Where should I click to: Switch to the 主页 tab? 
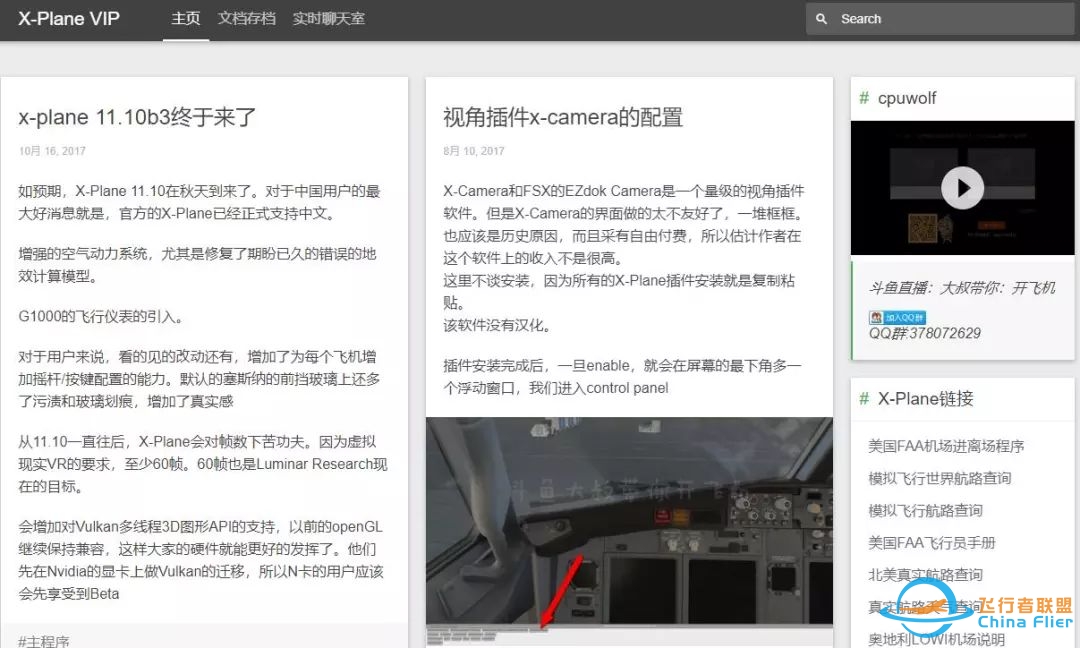coord(186,19)
